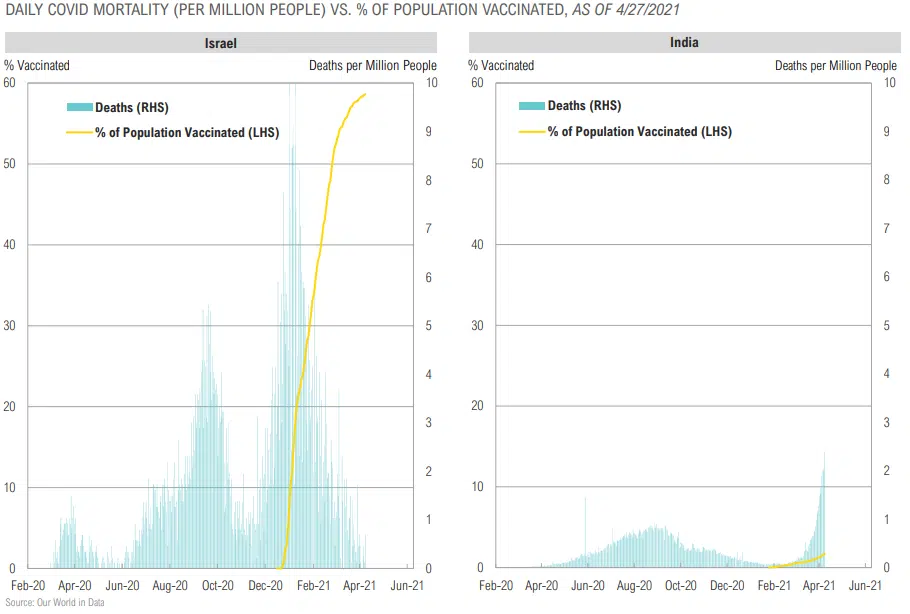Click 'Apr-21' on the India x-axis
The image size is (910, 614).
pyautogui.click(x=819, y=587)
